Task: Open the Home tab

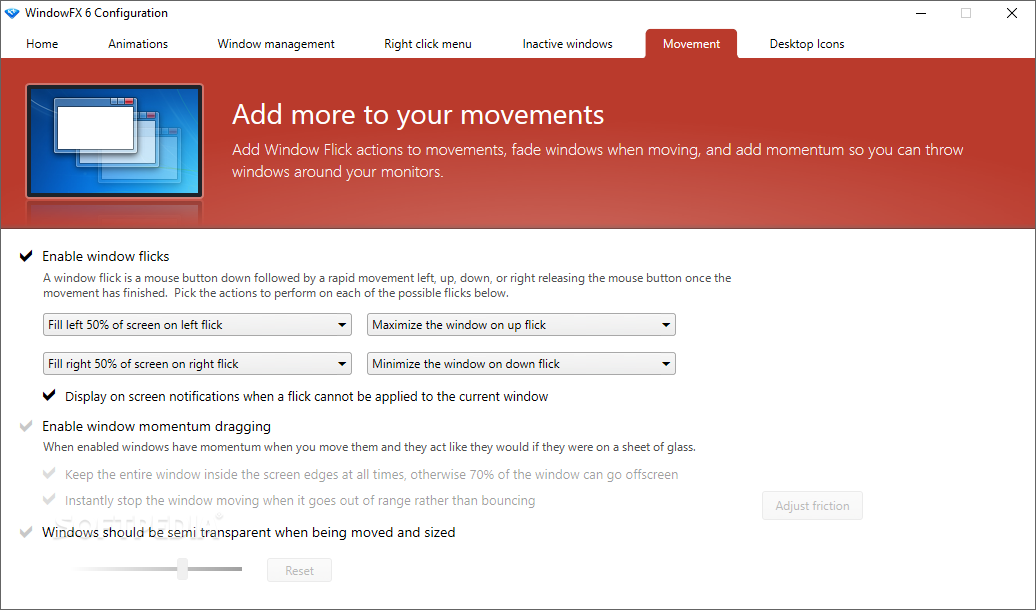Action: [42, 44]
